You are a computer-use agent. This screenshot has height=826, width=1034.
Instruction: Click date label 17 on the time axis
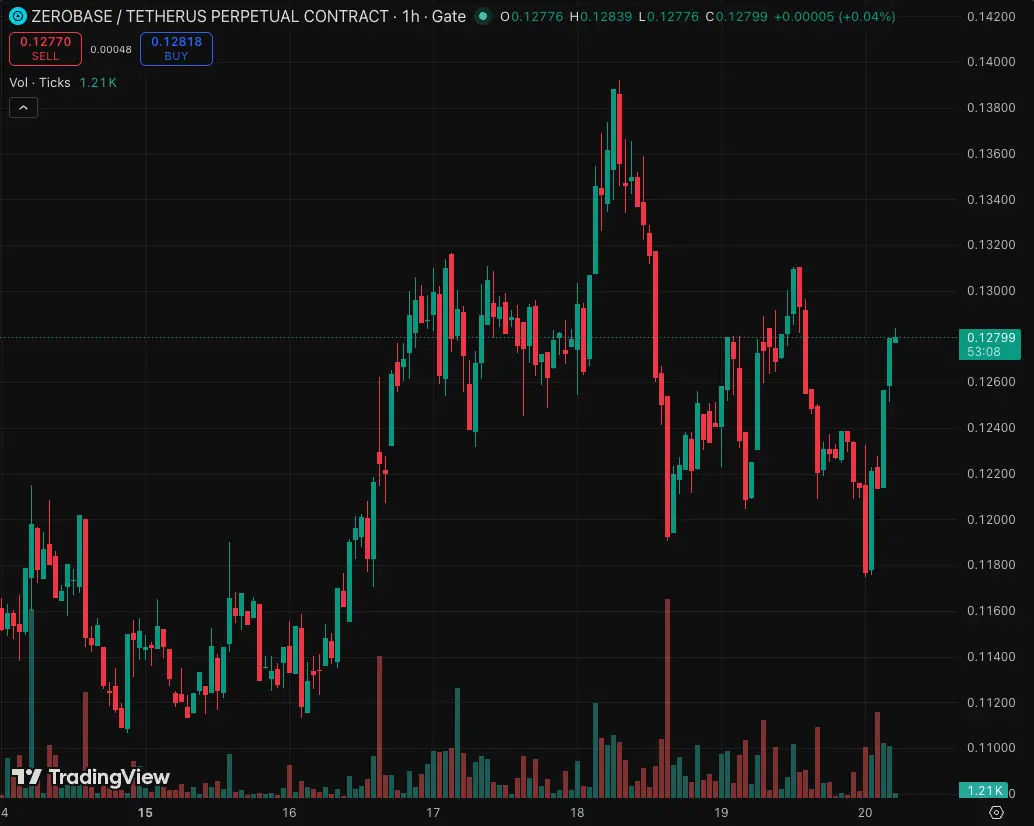coord(433,813)
